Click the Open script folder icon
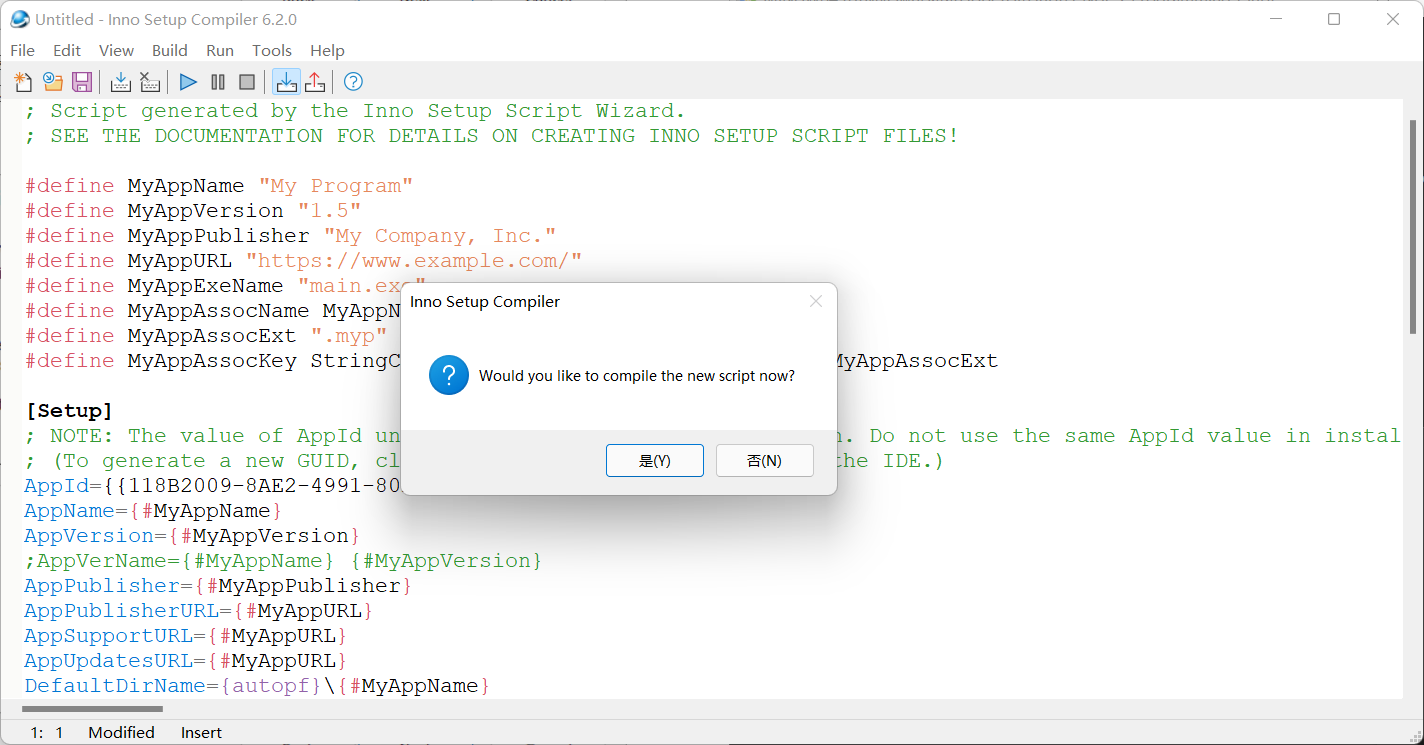 (53, 82)
